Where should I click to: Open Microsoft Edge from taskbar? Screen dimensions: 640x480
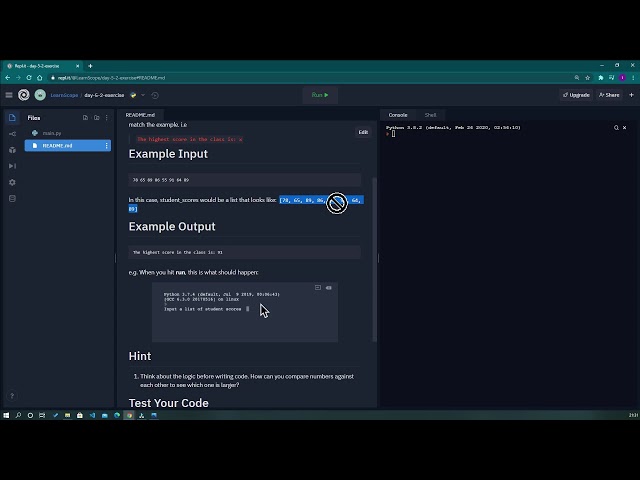tap(117, 415)
